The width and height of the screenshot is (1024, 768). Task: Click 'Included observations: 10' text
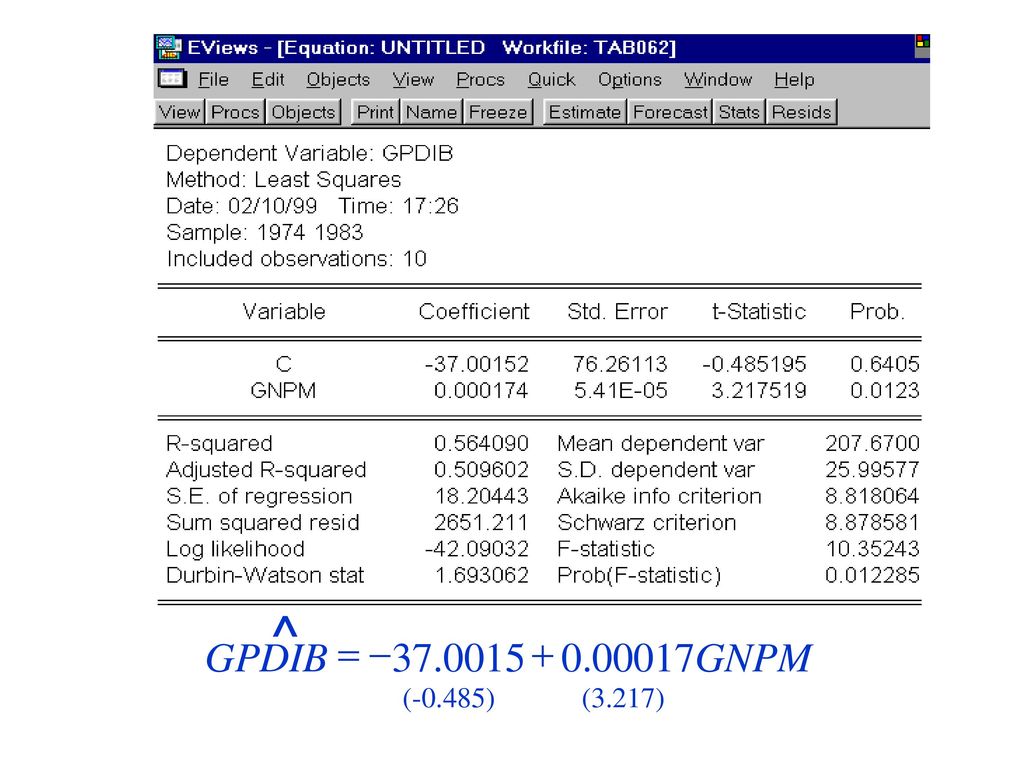point(296,259)
